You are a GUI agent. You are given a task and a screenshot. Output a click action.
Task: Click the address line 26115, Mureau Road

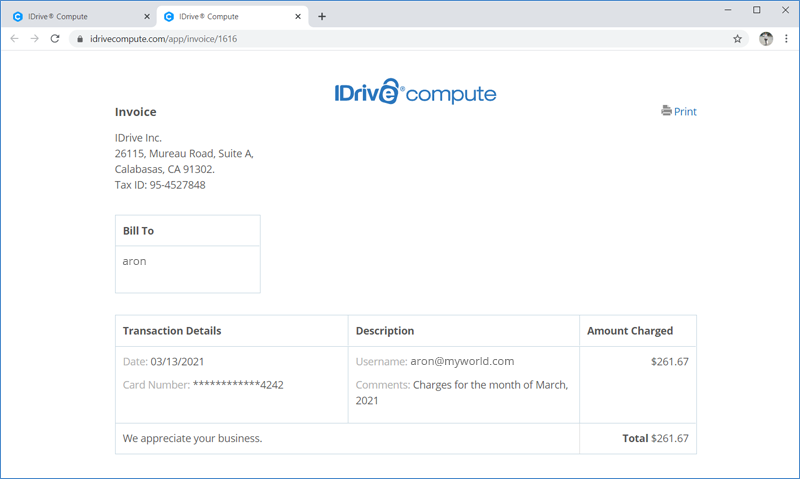pos(184,154)
